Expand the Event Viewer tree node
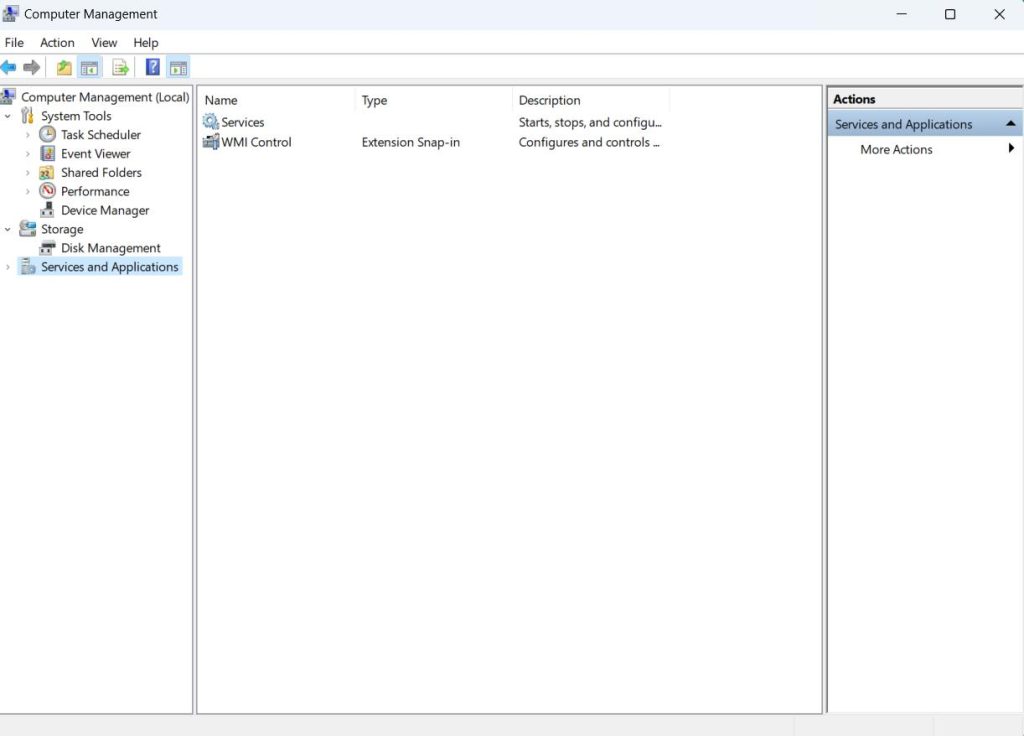The image size is (1024, 736). pos(27,154)
